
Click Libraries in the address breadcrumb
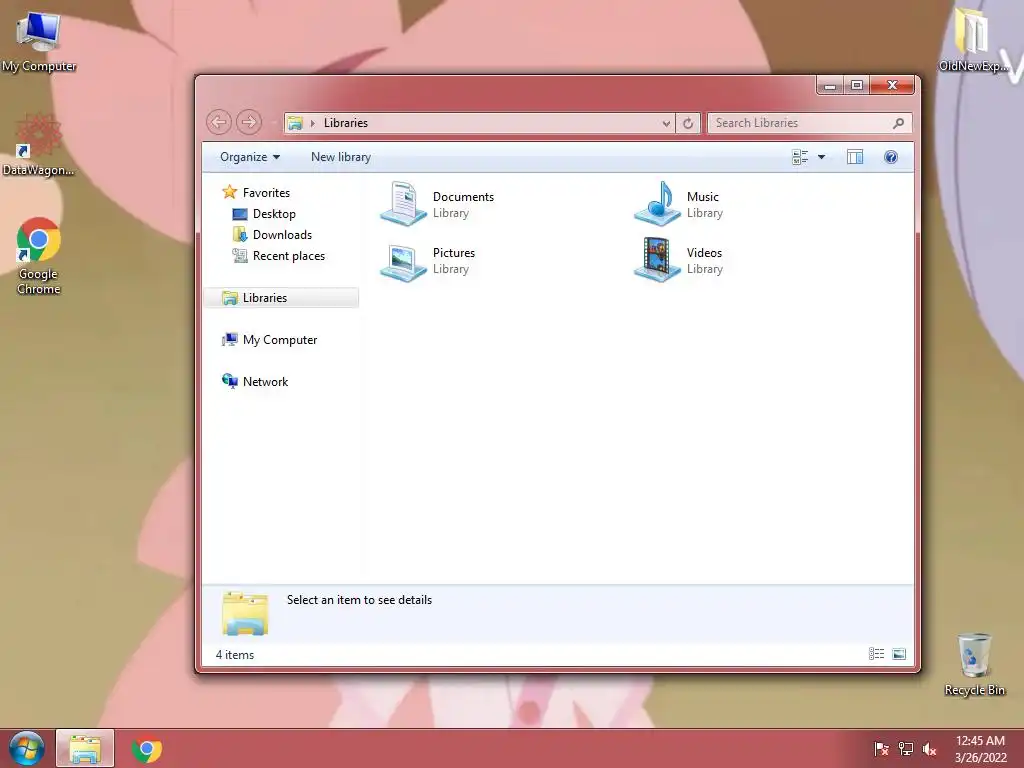pyautogui.click(x=345, y=123)
